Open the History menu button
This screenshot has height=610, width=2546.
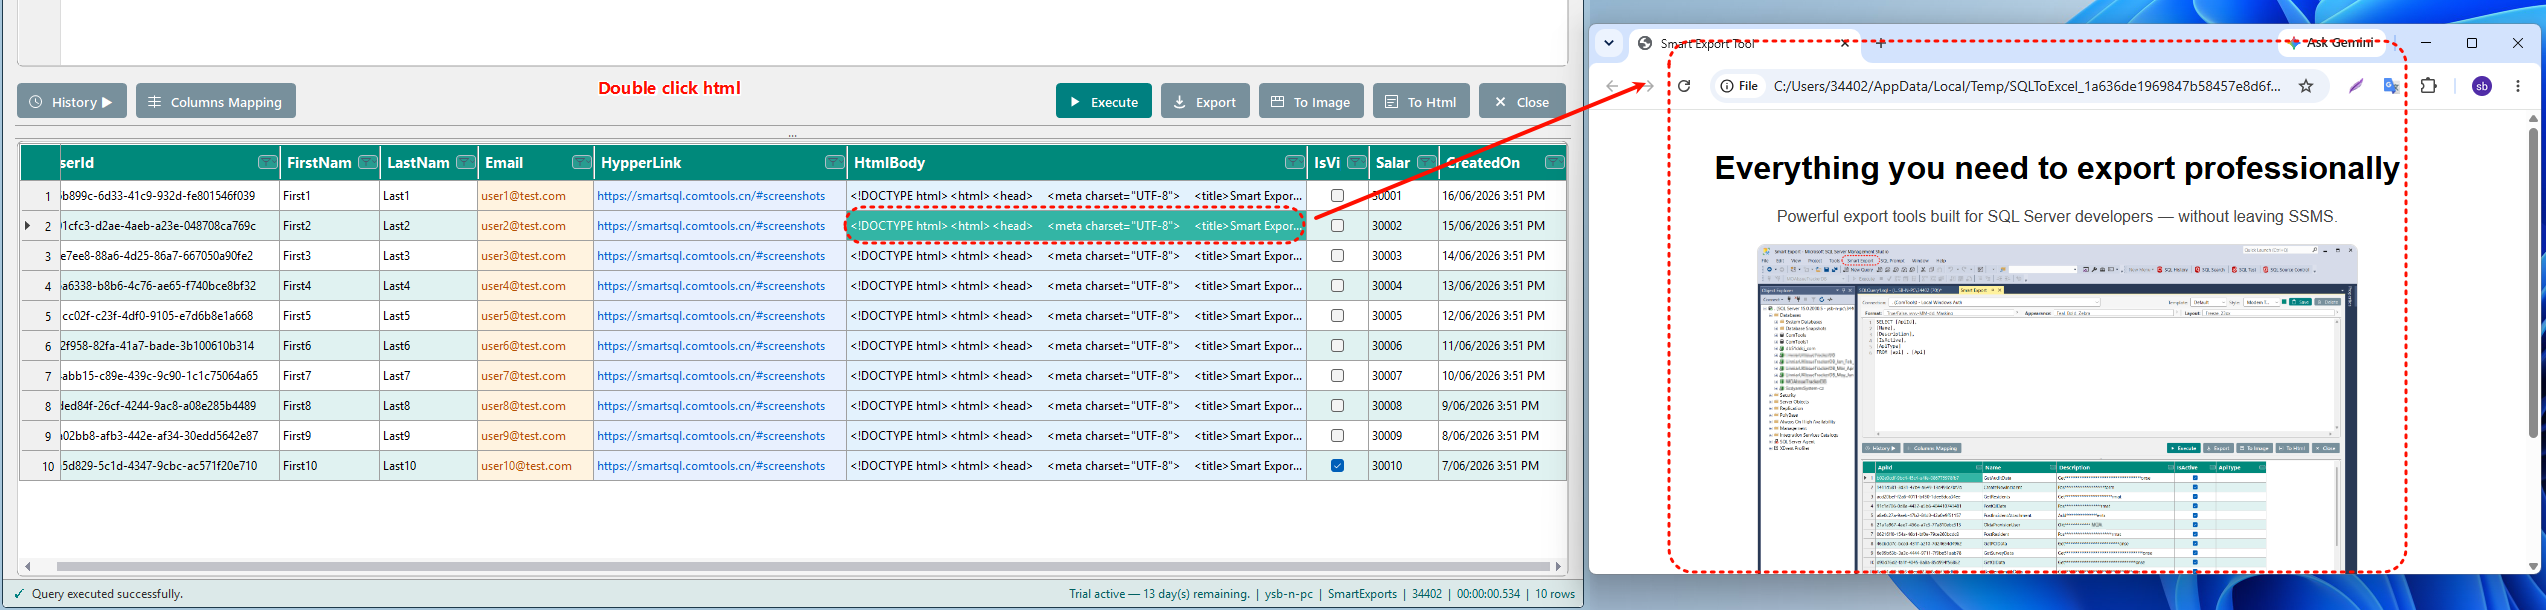[x=72, y=101]
